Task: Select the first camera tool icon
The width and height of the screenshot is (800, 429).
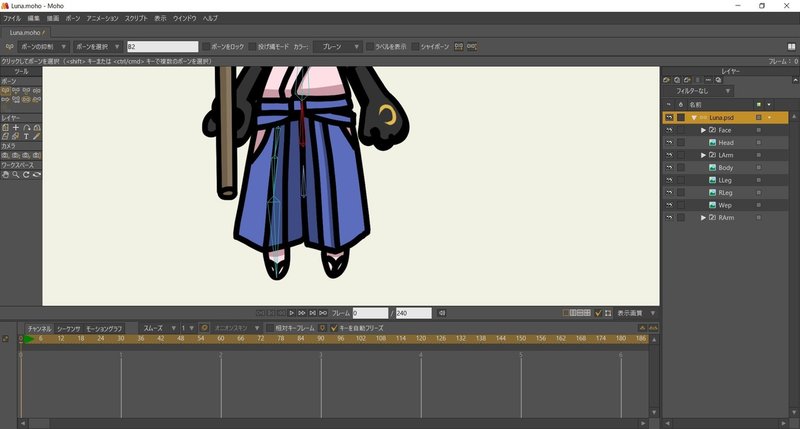Action: (x=6, y=156)
